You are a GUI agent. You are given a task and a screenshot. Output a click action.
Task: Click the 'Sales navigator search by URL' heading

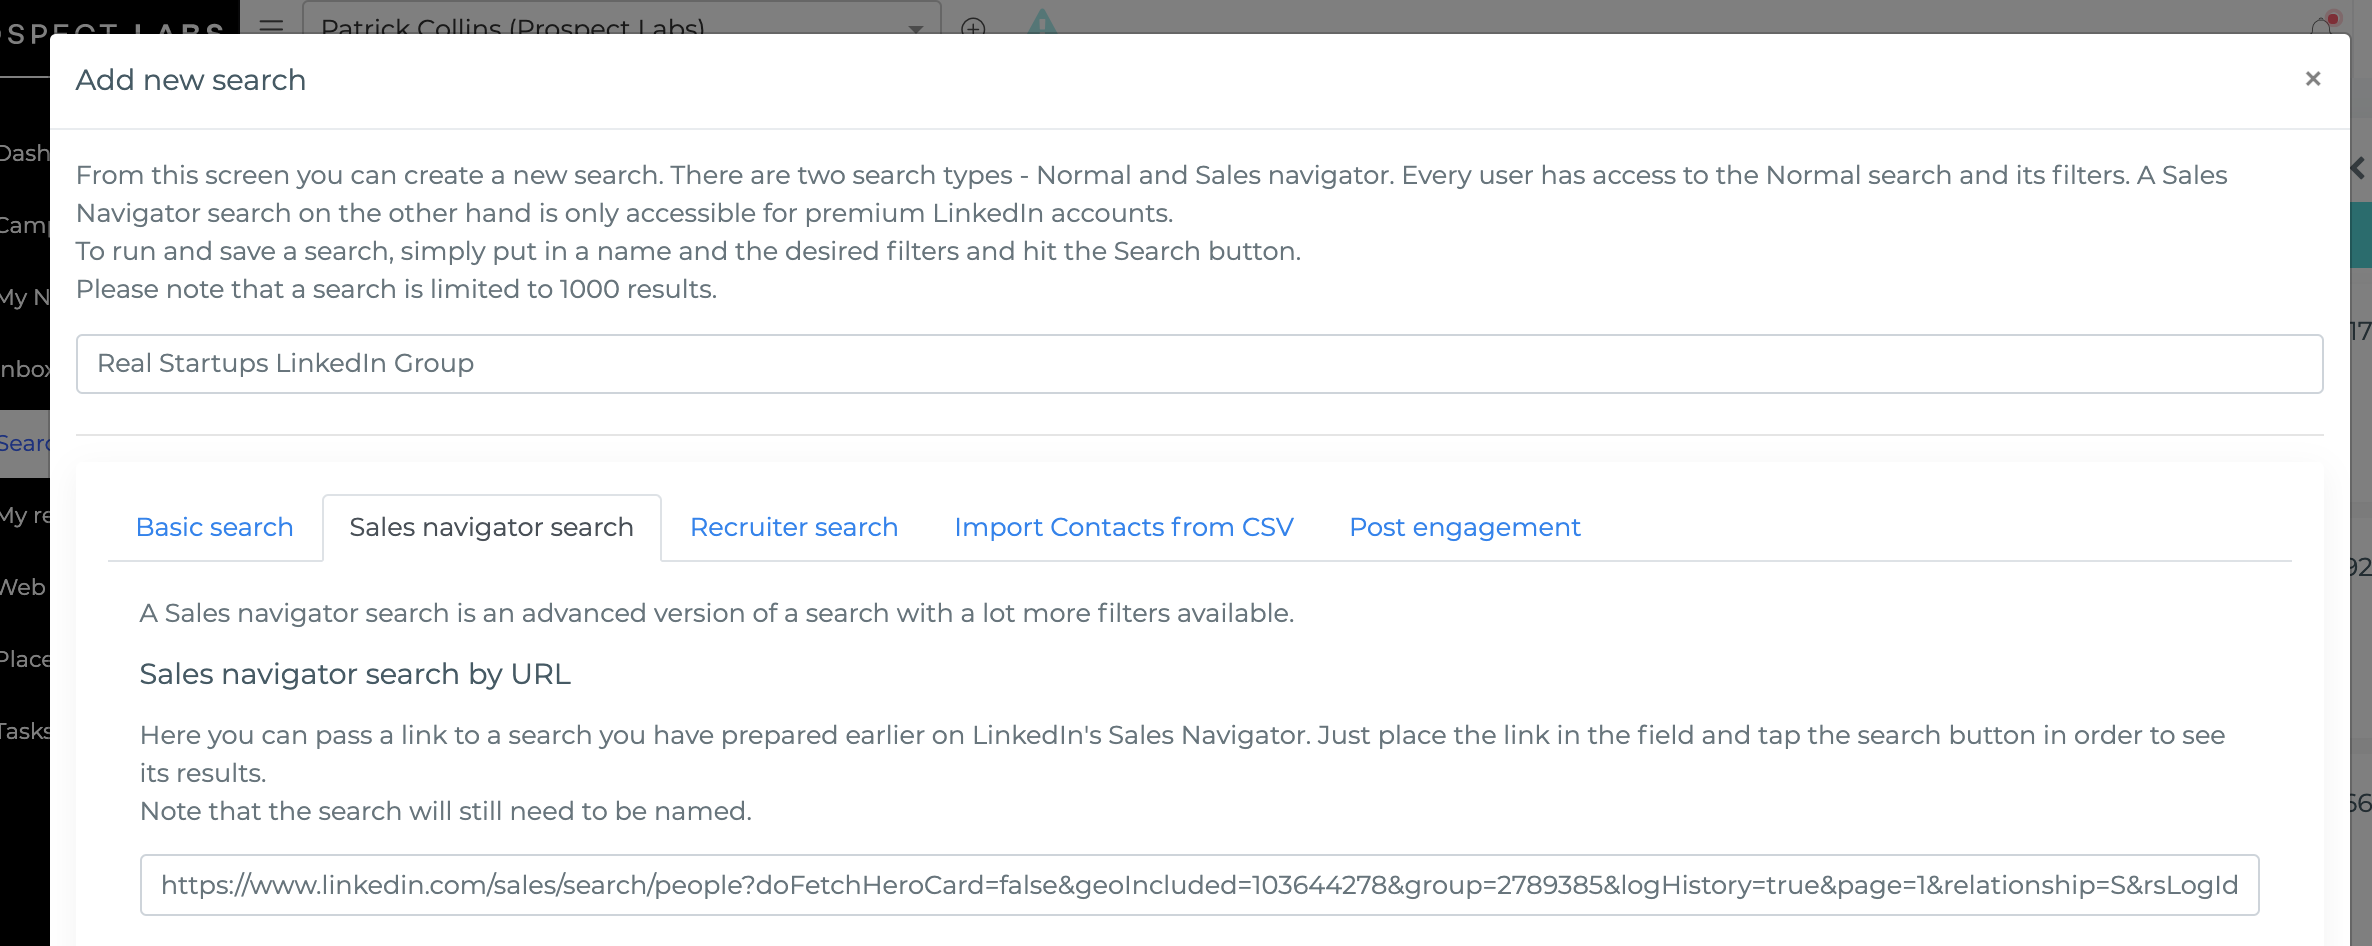(x=355, y=674)
